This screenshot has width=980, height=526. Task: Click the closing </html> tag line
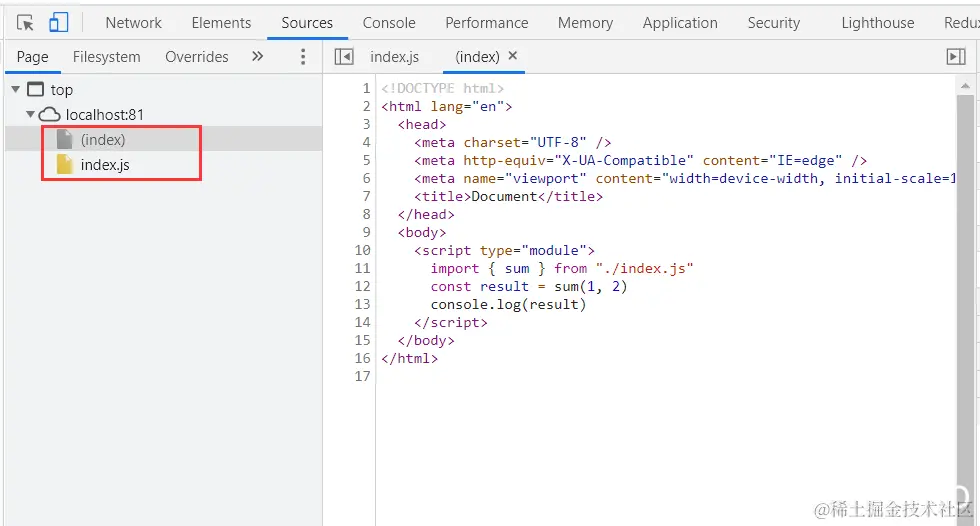pyautogui.click(x=409, y=359)
